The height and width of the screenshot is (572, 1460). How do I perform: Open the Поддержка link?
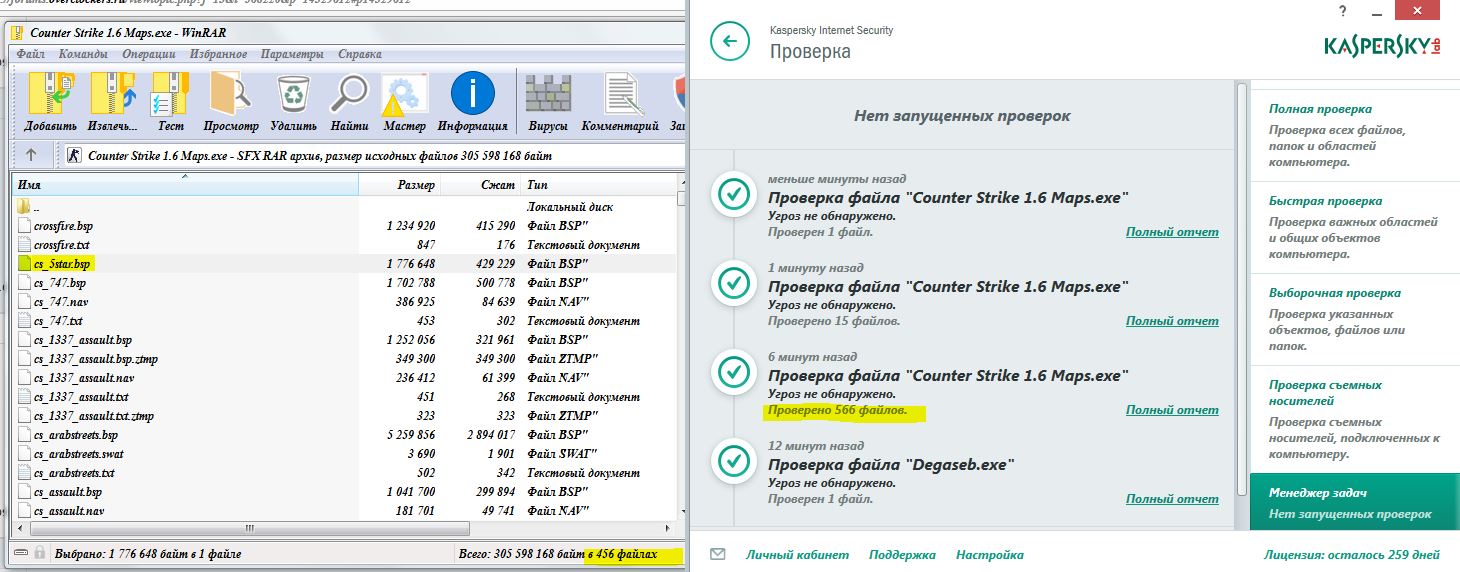point(902,555)
